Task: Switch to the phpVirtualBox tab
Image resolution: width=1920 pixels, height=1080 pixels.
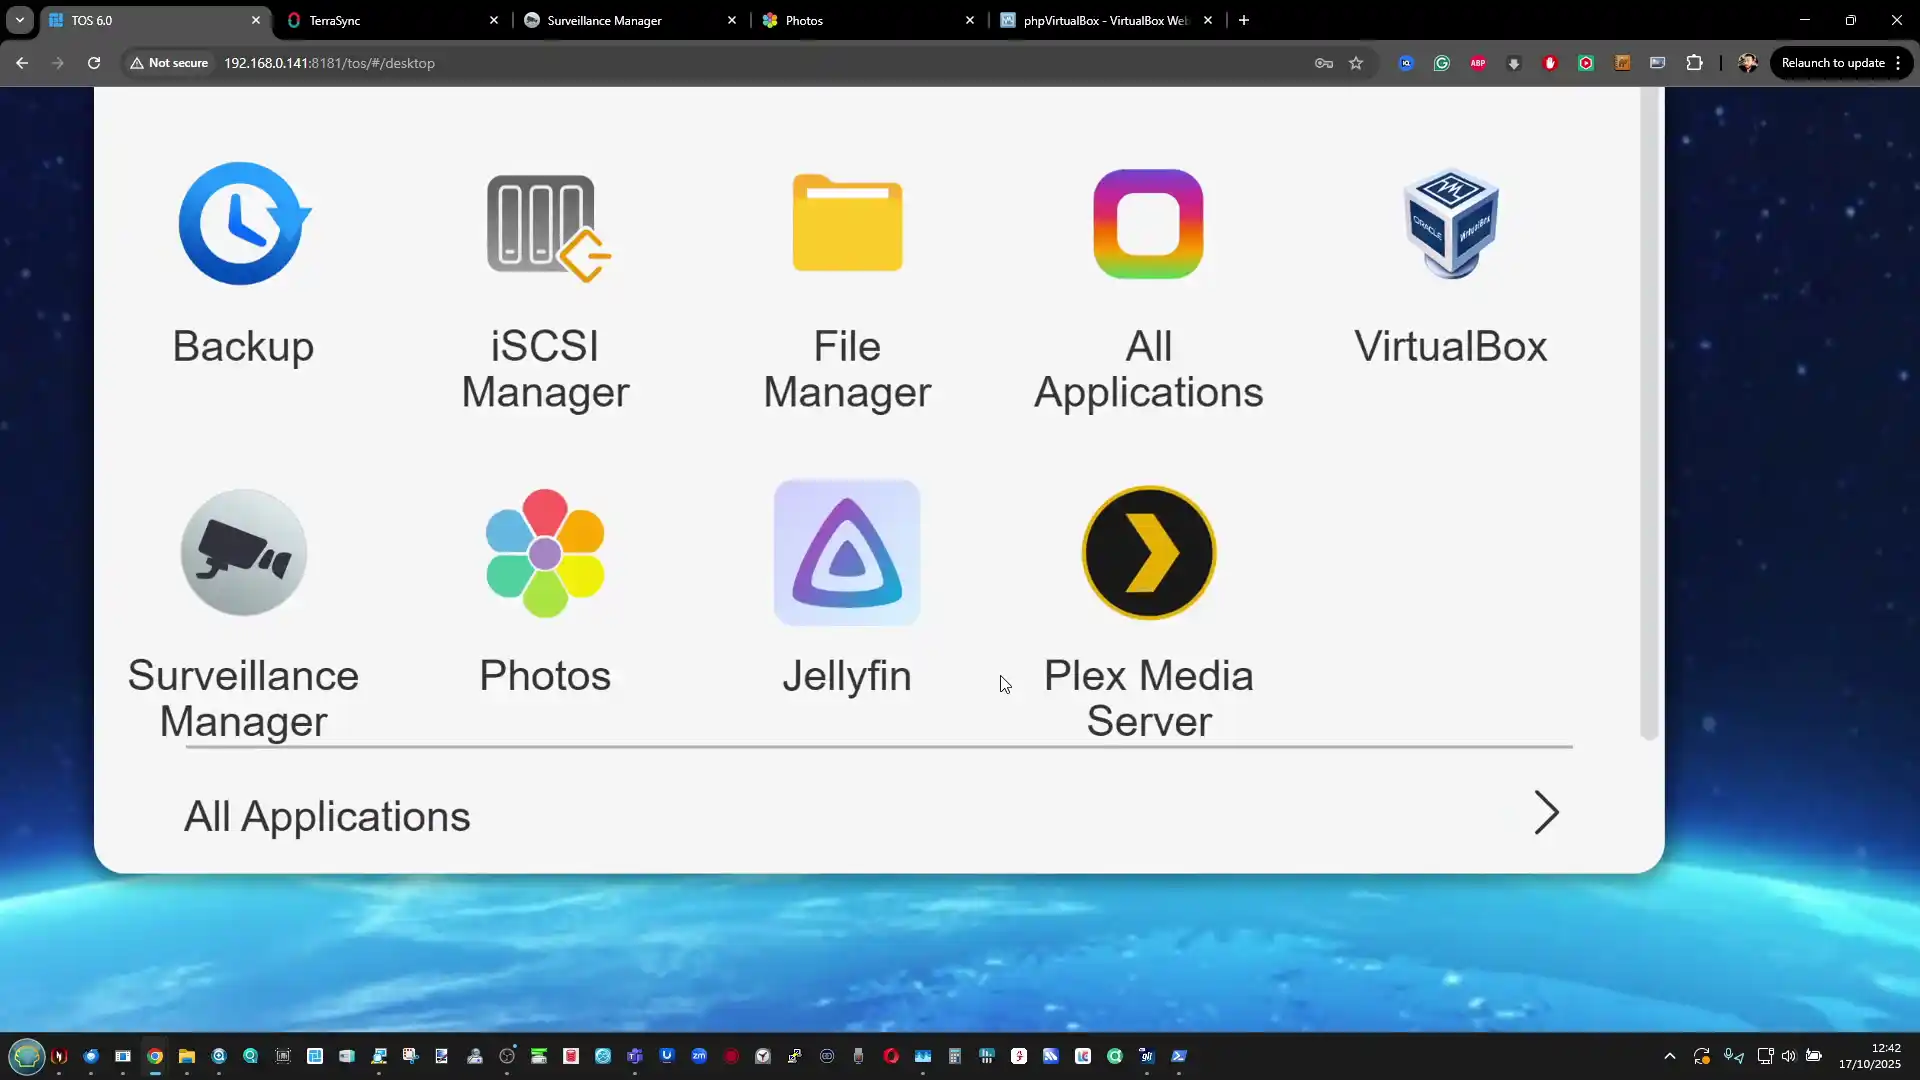Action: pyautogui.click(x=1105, y=20)
